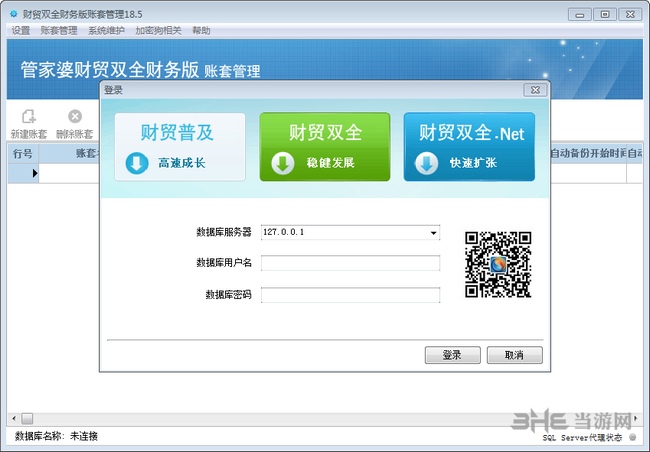Maximize the main window
650x452 pixels.
pos(605,15)
